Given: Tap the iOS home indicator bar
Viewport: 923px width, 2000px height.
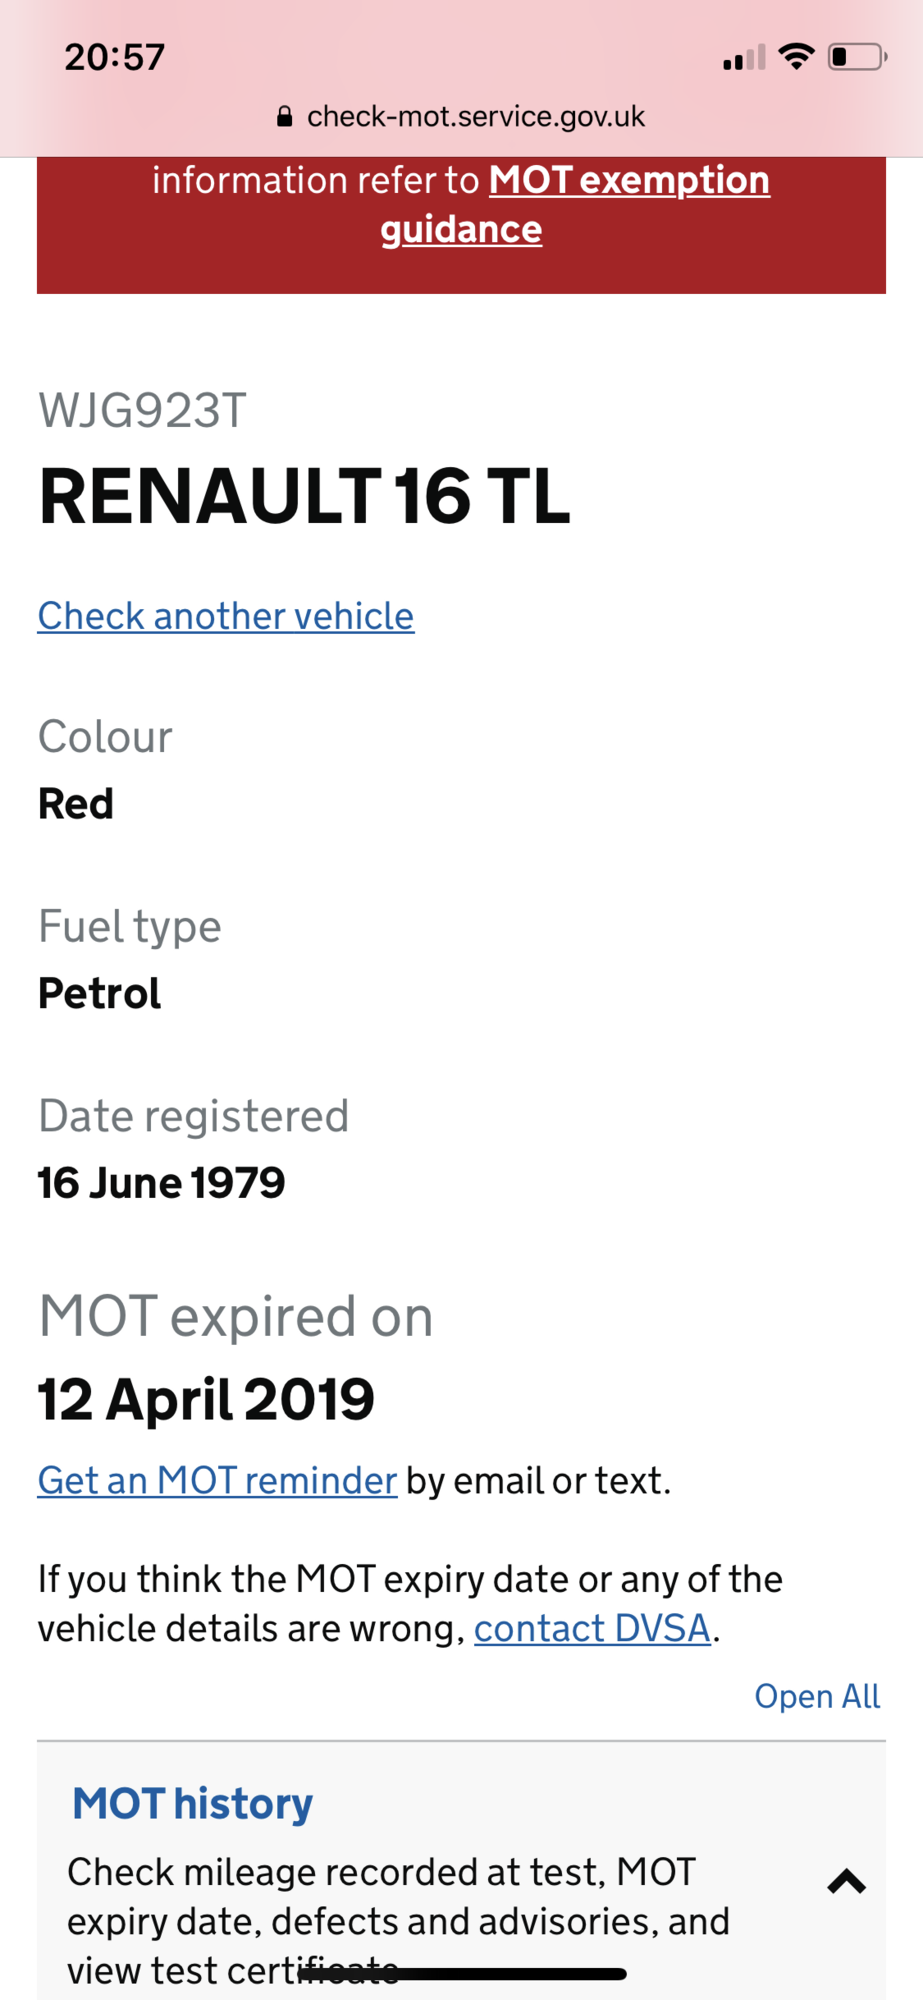Looking at the screenshot, I should click(462, 1974).
